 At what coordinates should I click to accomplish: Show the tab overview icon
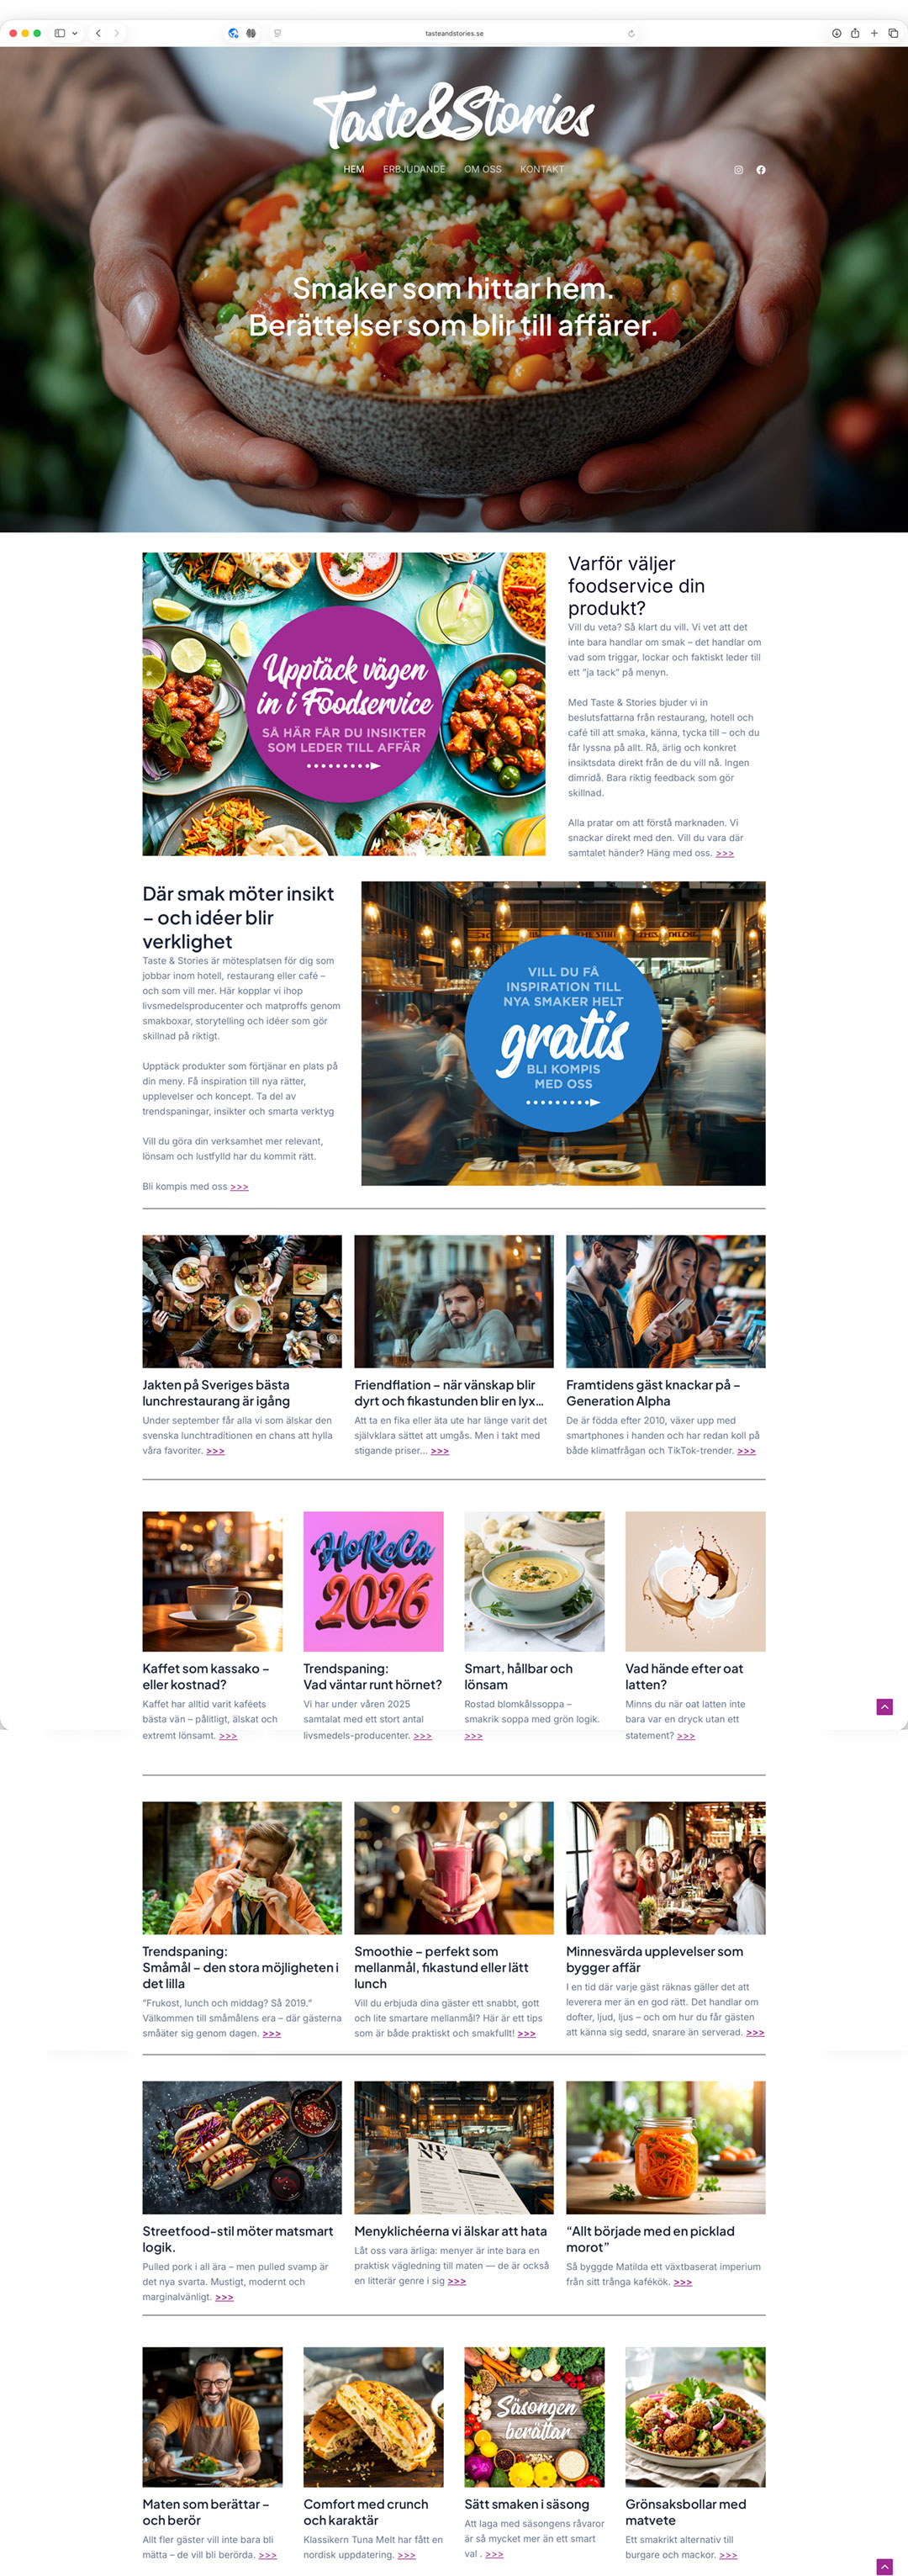[x=893, y=33]
